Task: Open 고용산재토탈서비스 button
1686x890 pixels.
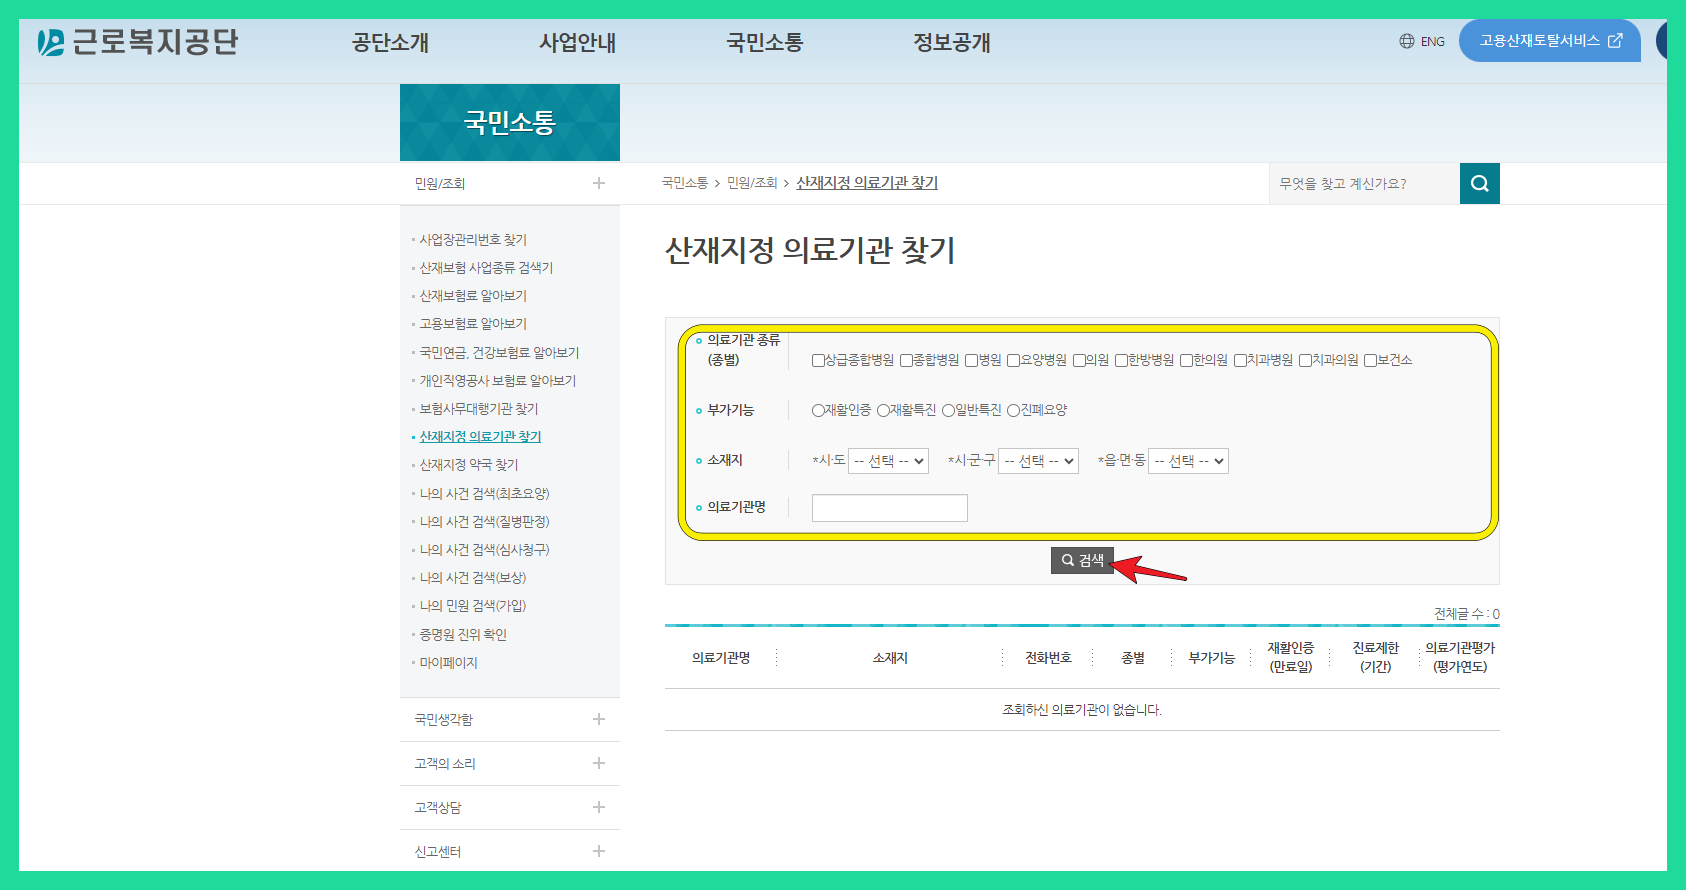Action: (1550, 41)
